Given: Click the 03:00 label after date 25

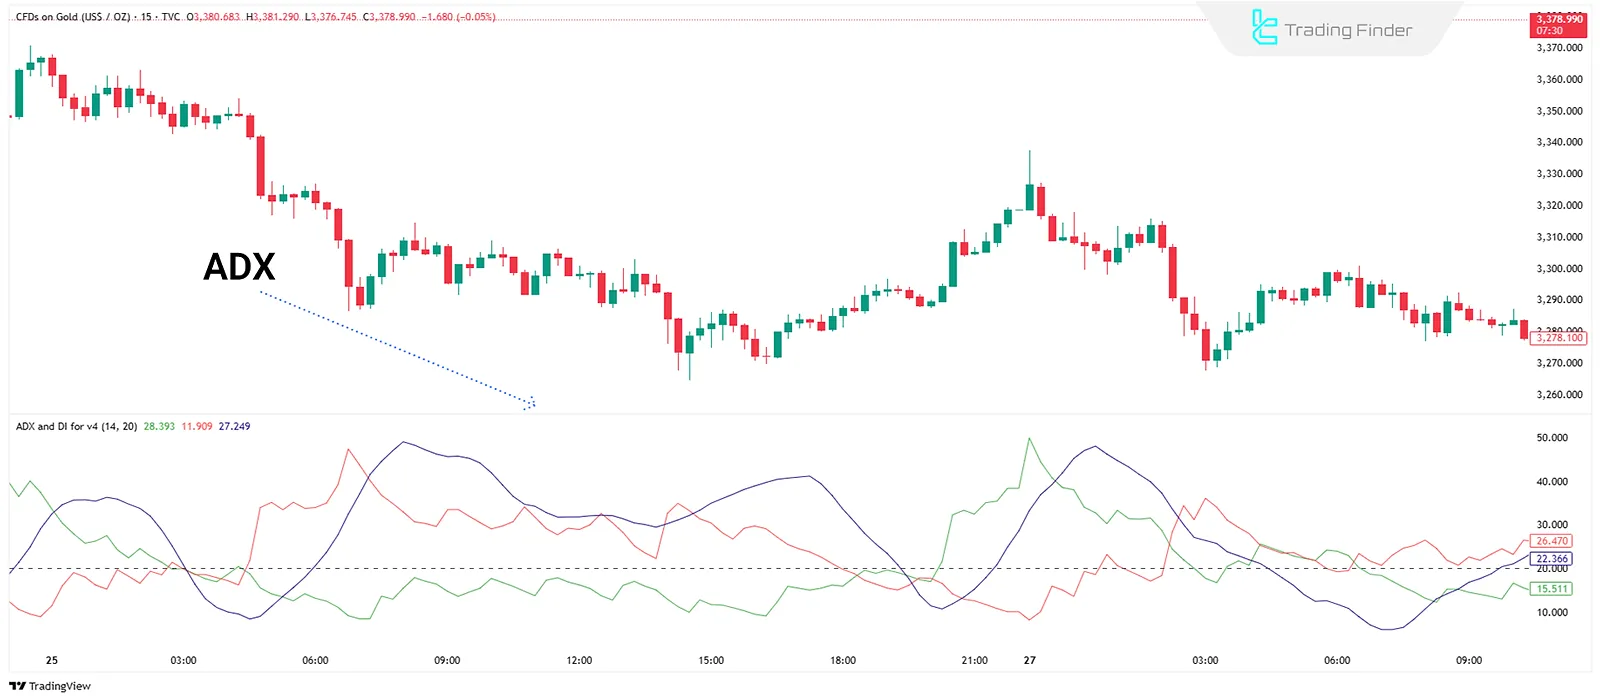Looking at the screenshot, I should (x=183, y=661).
